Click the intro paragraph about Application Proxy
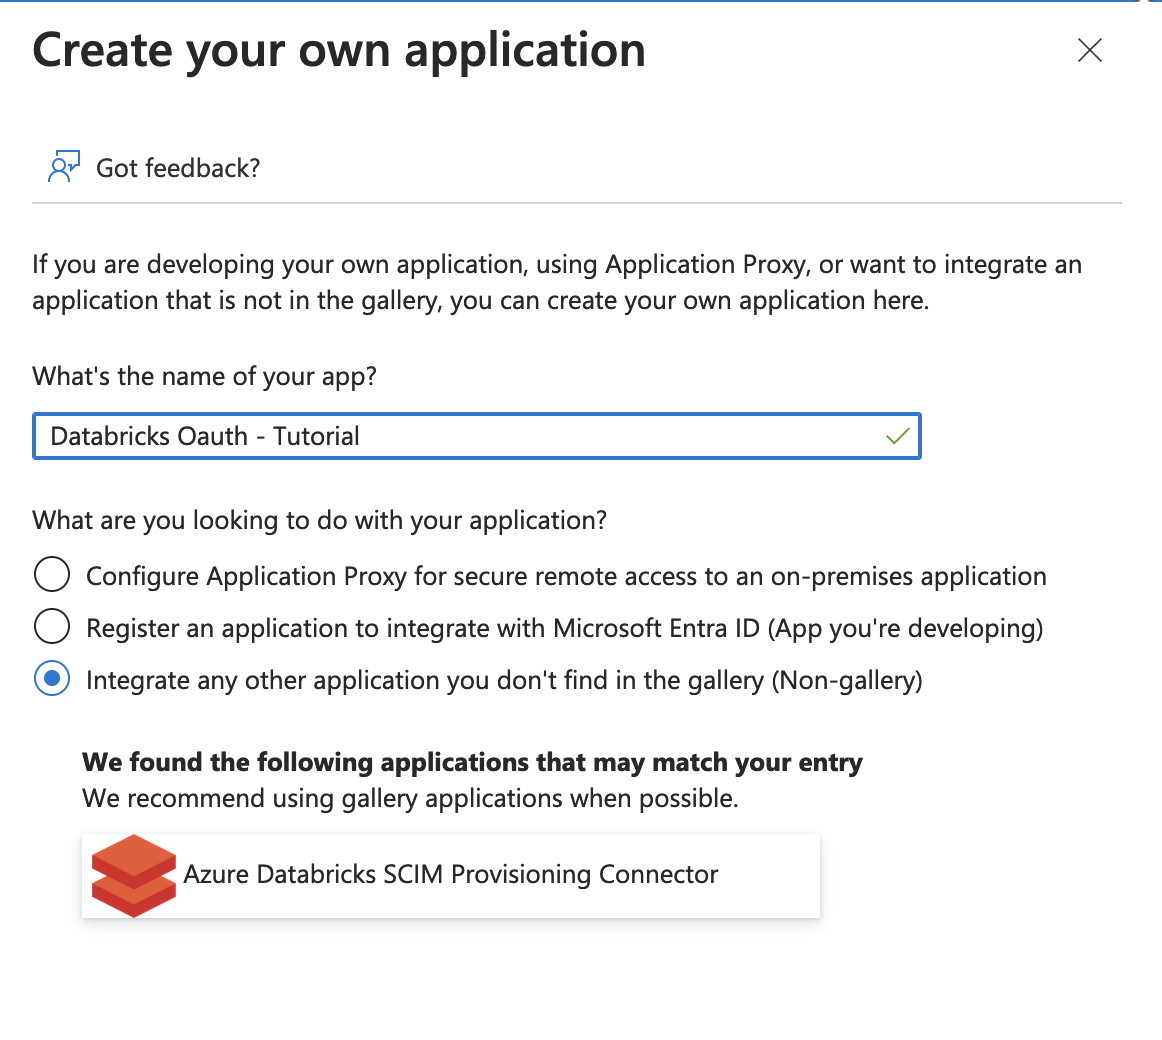Screen dimensions: 1162x1040 556,282
